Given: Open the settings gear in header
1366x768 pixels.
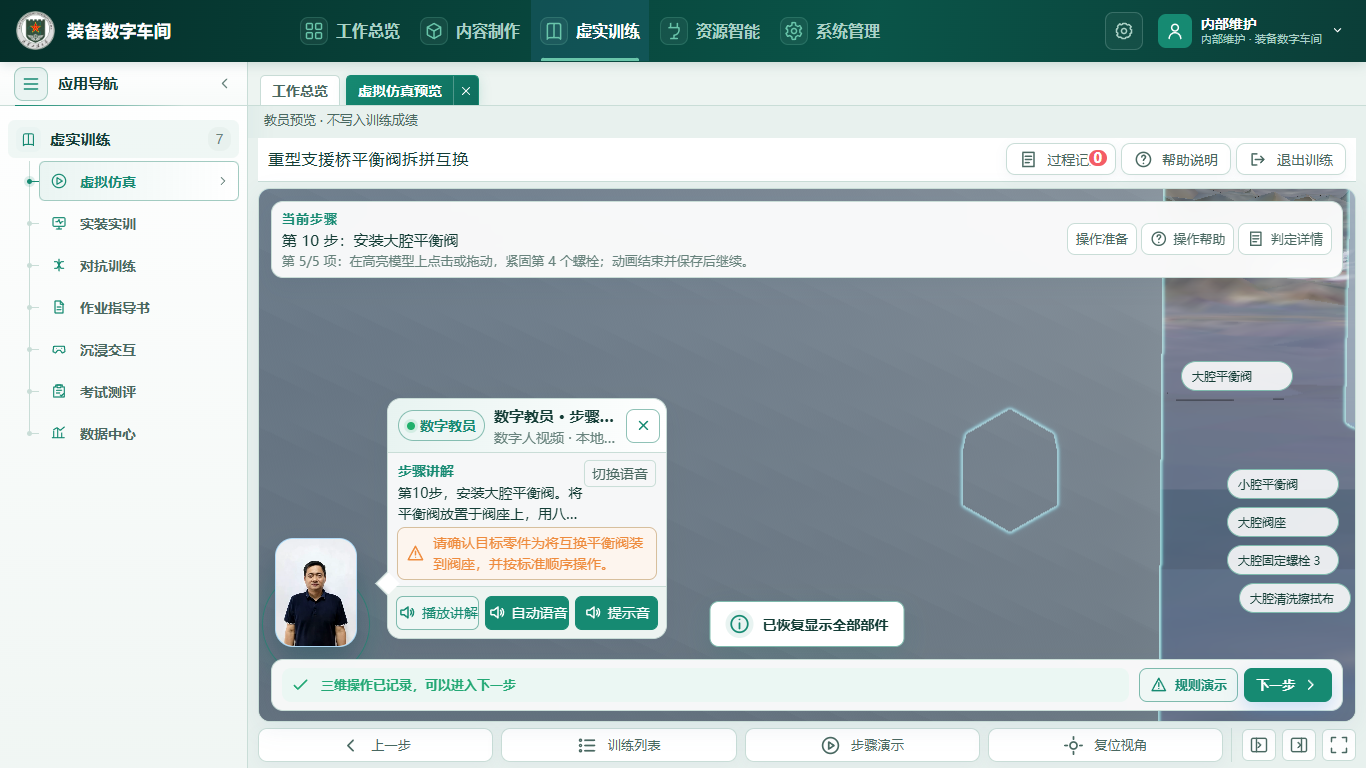Looking at the screenshot, I should [x=1124, y=31].
